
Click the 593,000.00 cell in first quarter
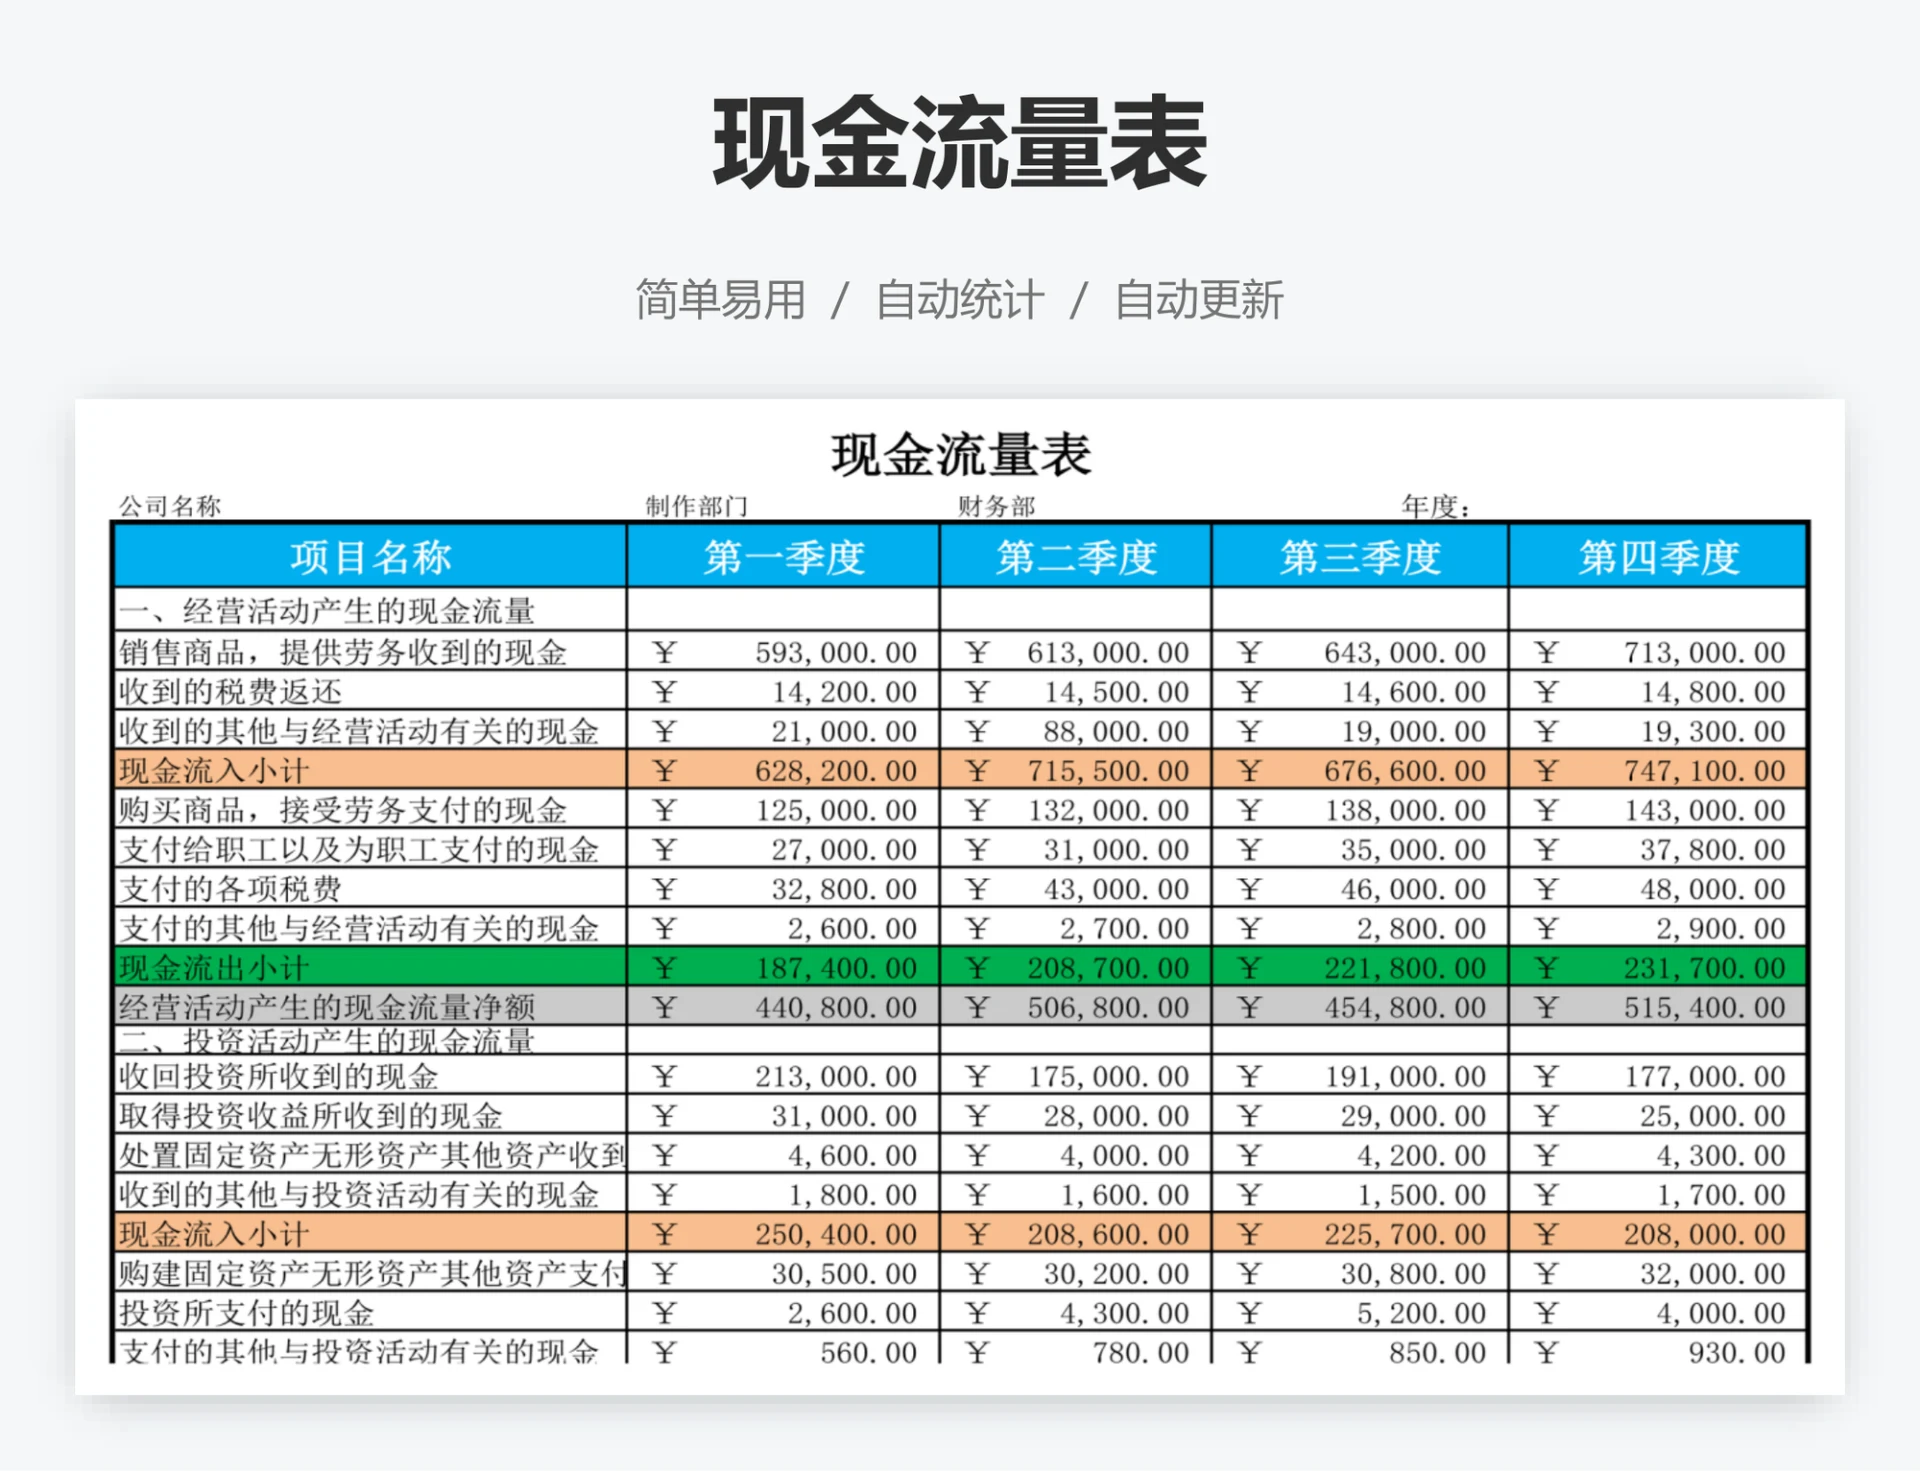click(x=783, y=652)
